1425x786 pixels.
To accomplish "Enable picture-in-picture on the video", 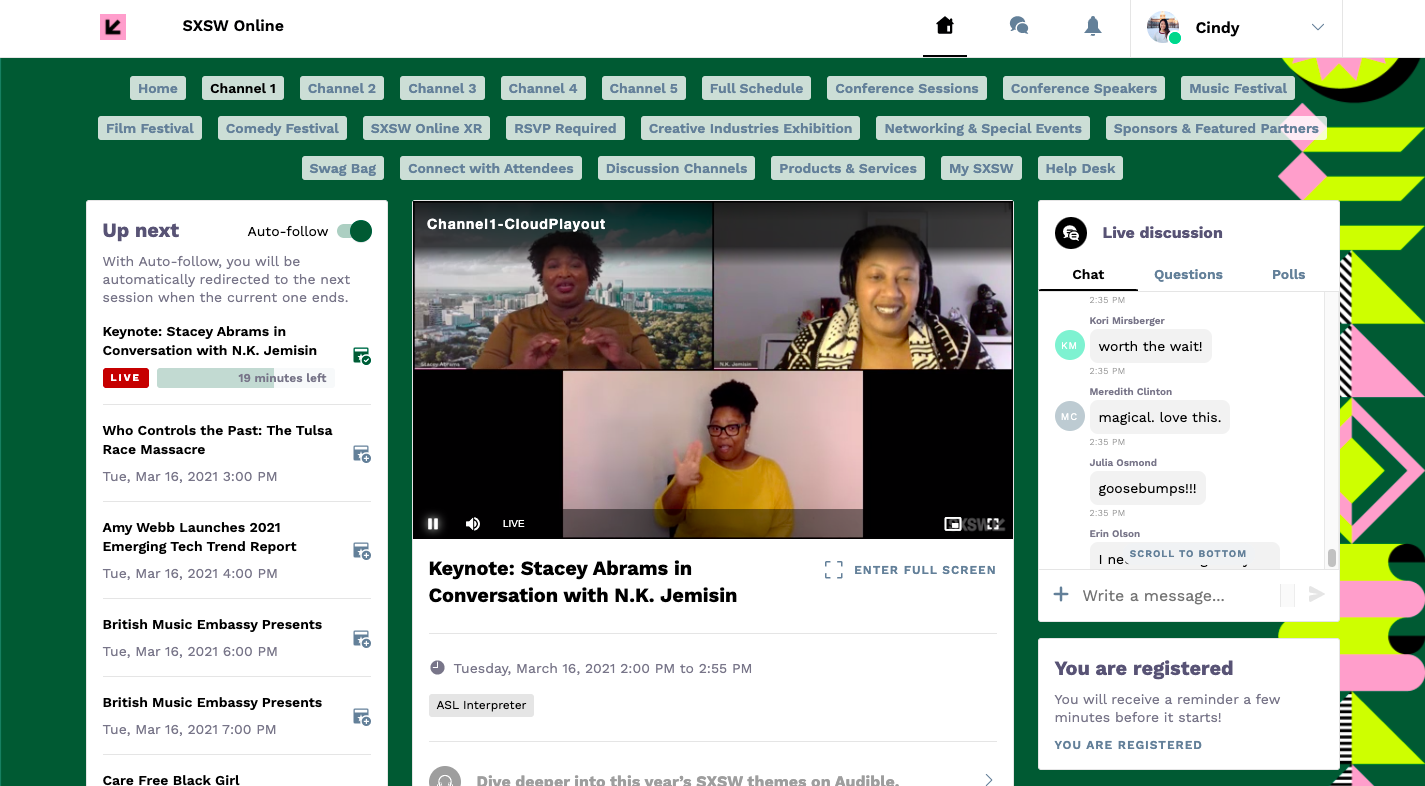I will [953, 523].
